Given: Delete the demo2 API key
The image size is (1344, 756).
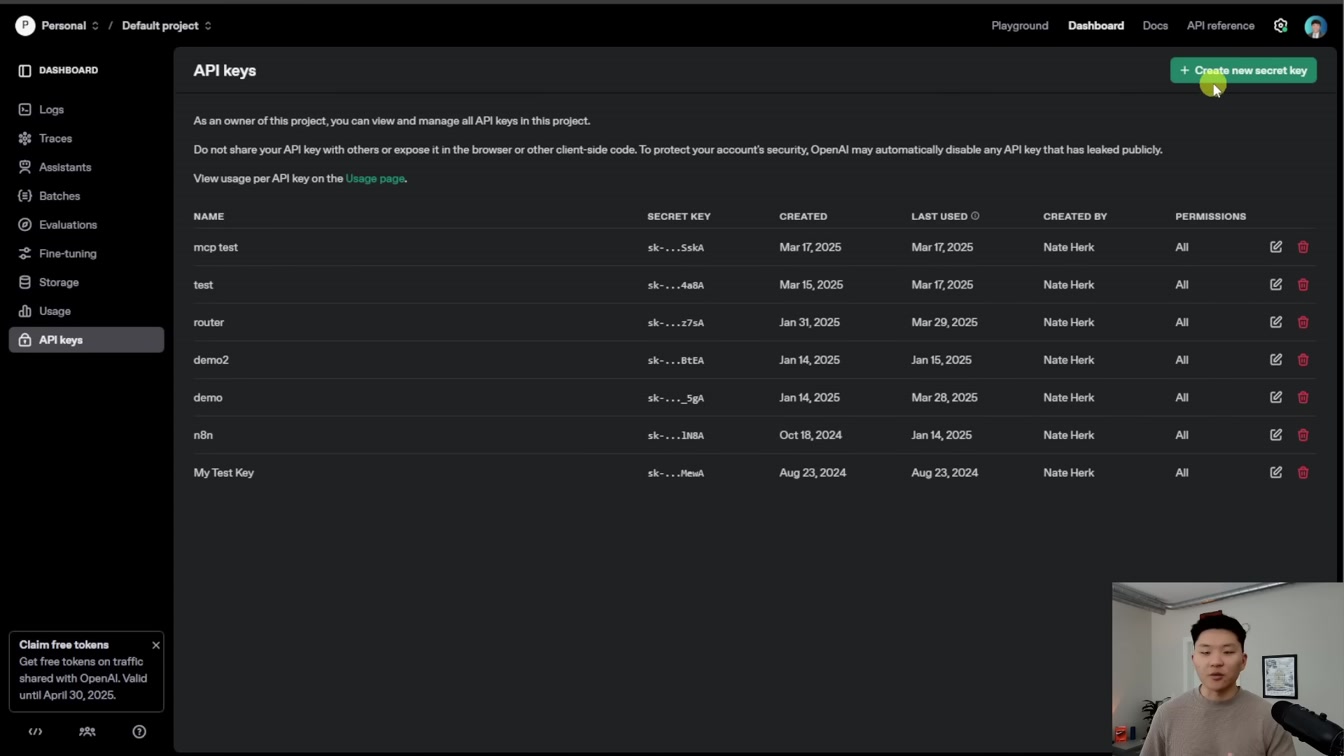Looking at the screenshot, I should (x=1303, y=360).
